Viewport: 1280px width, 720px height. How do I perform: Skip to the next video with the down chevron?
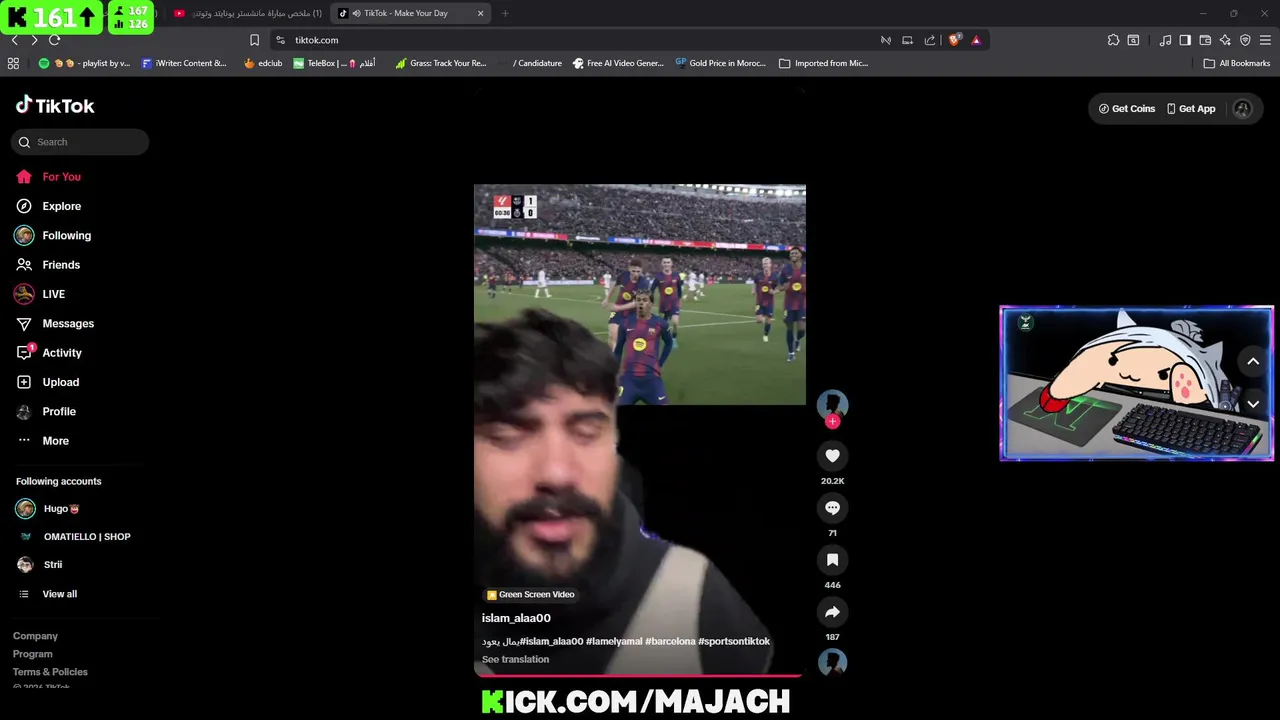1253,404
